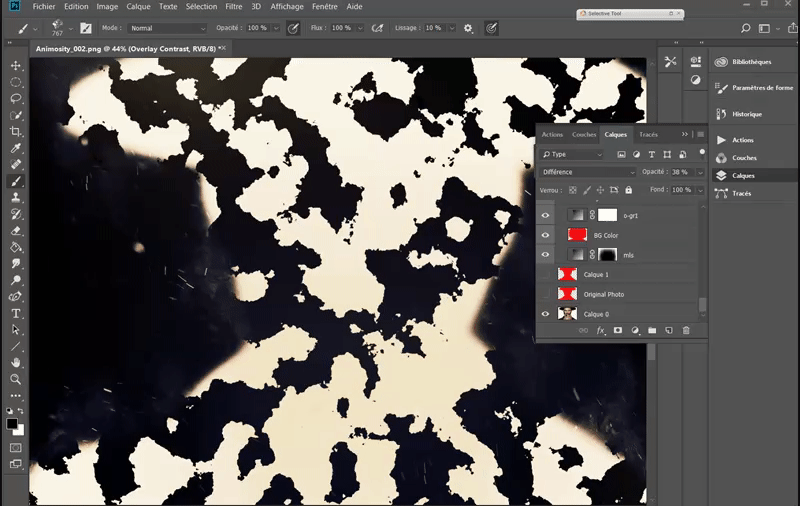Screen dimensions: 800x506
Task: Open Actions in right sidebar
Action: point(743,140)
